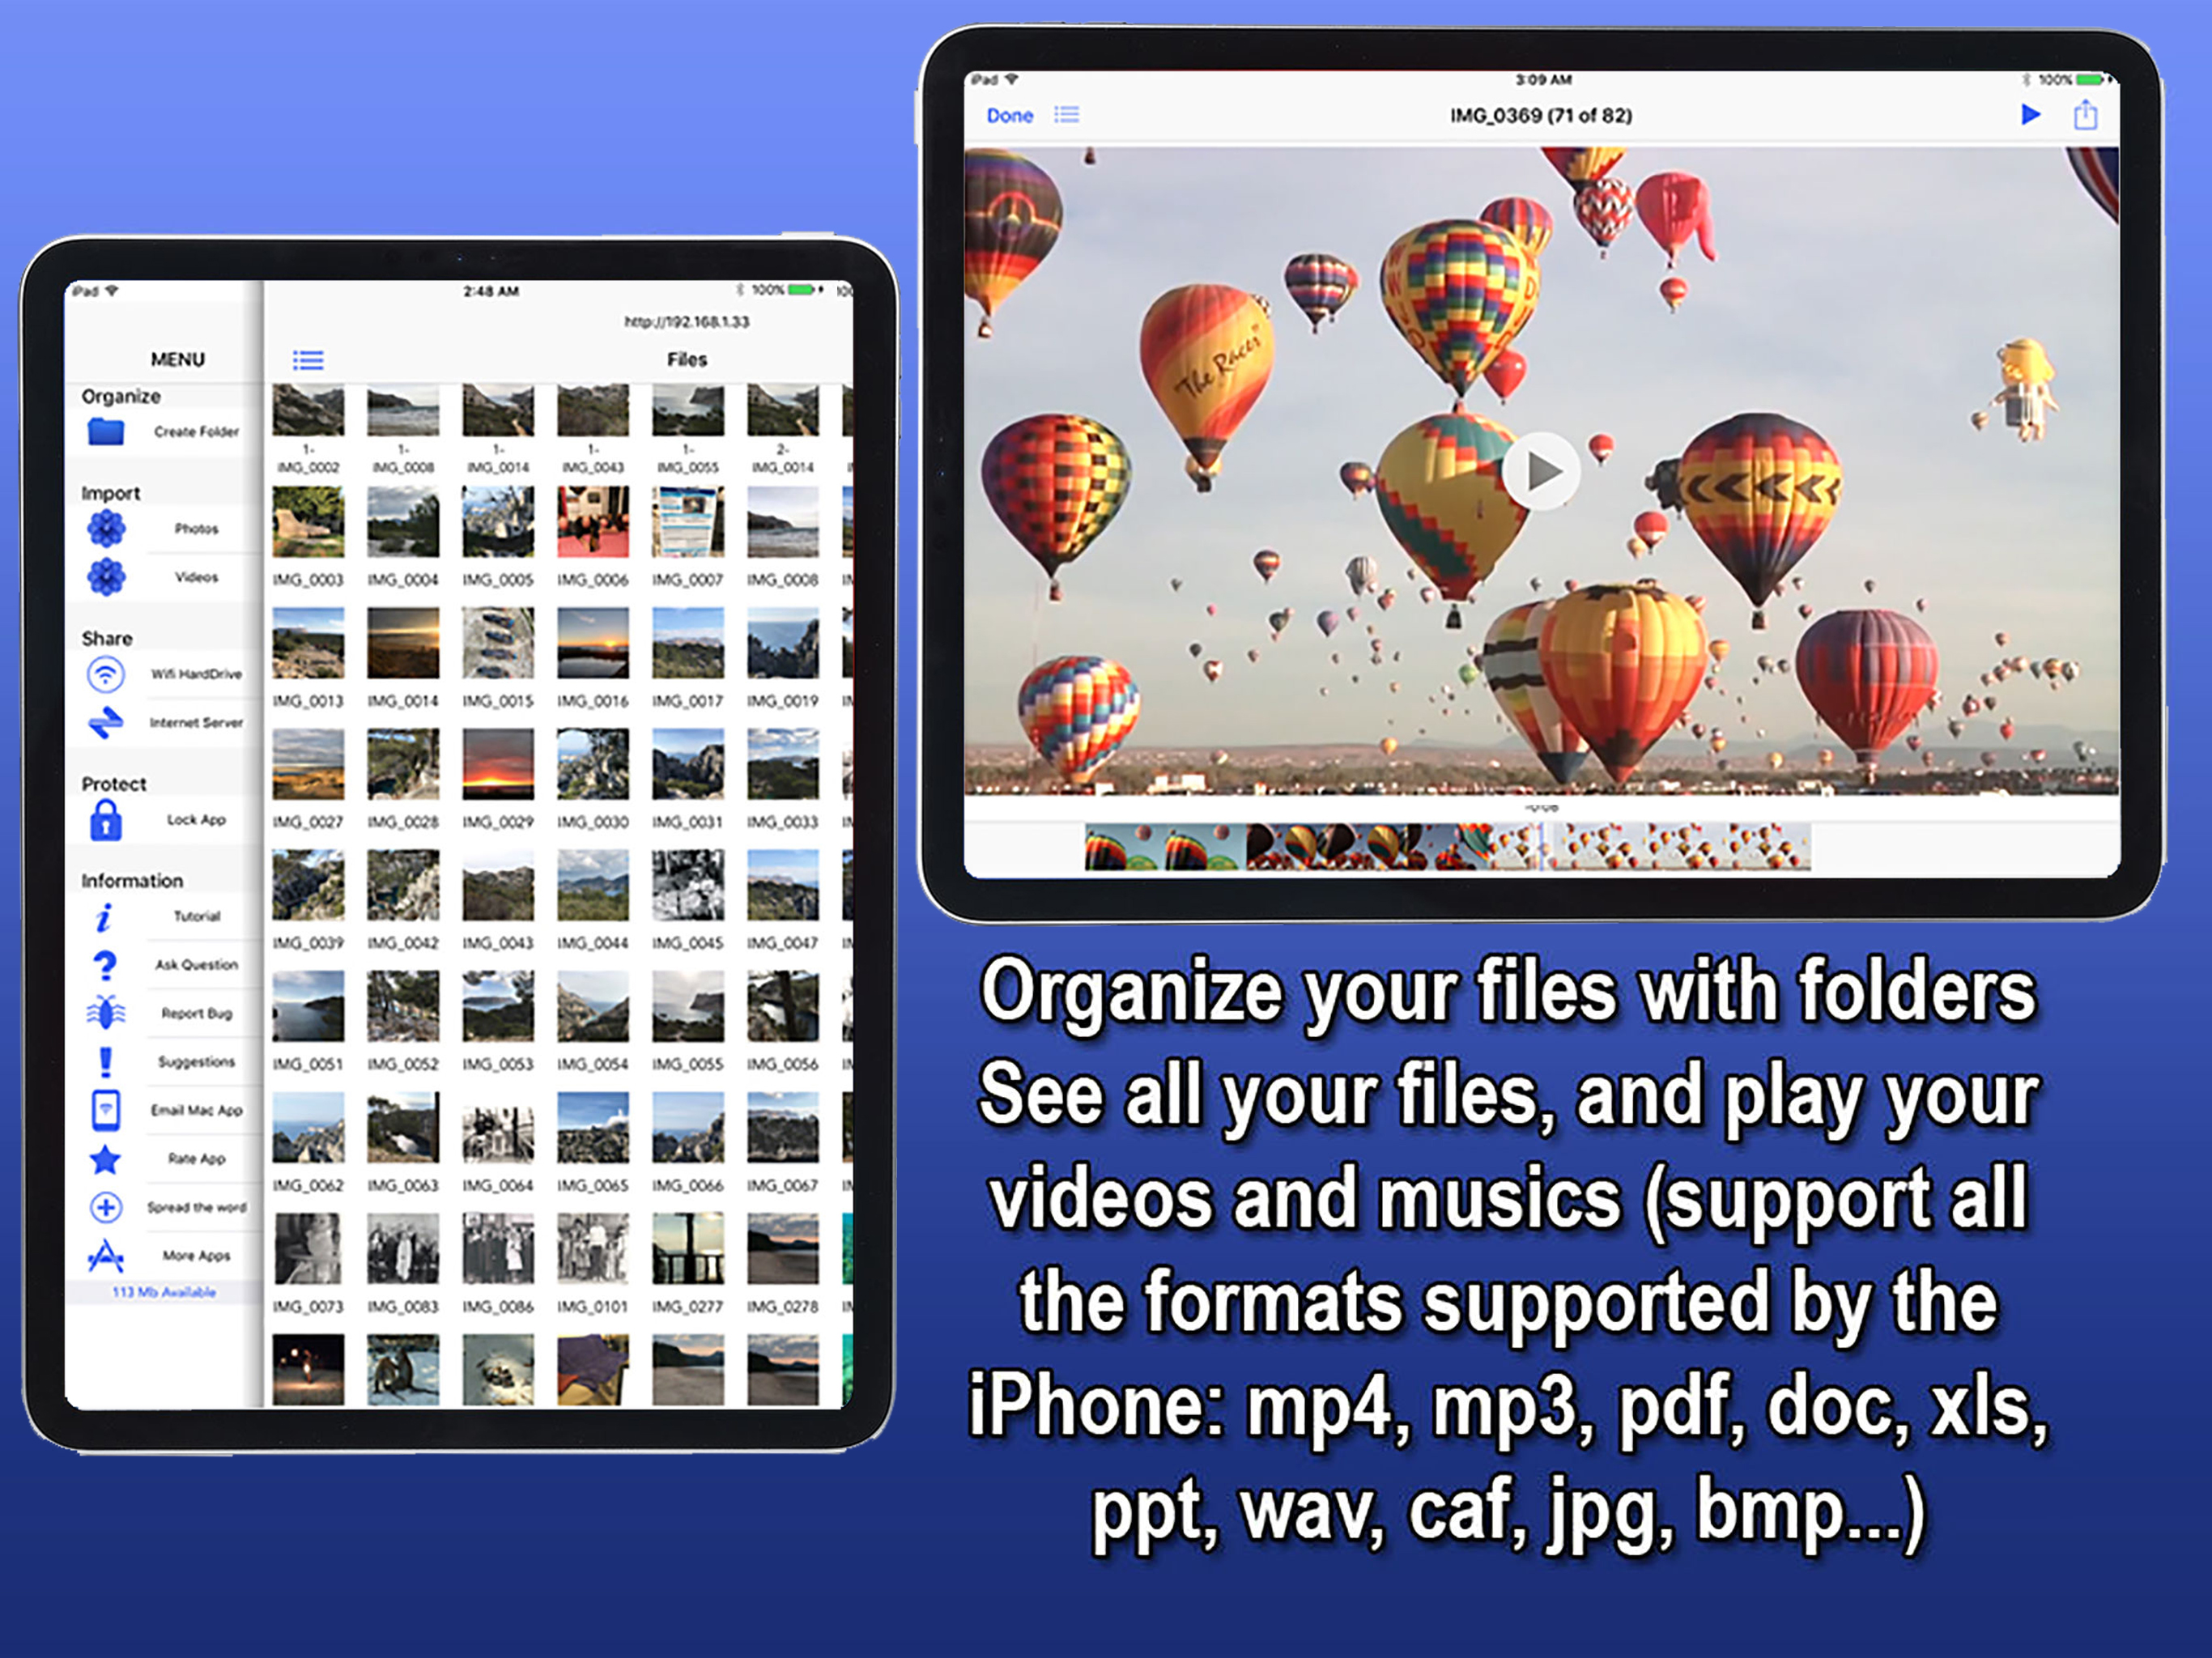
Task: Open Suggestions text entry
Action: [x=196, y=1062]
